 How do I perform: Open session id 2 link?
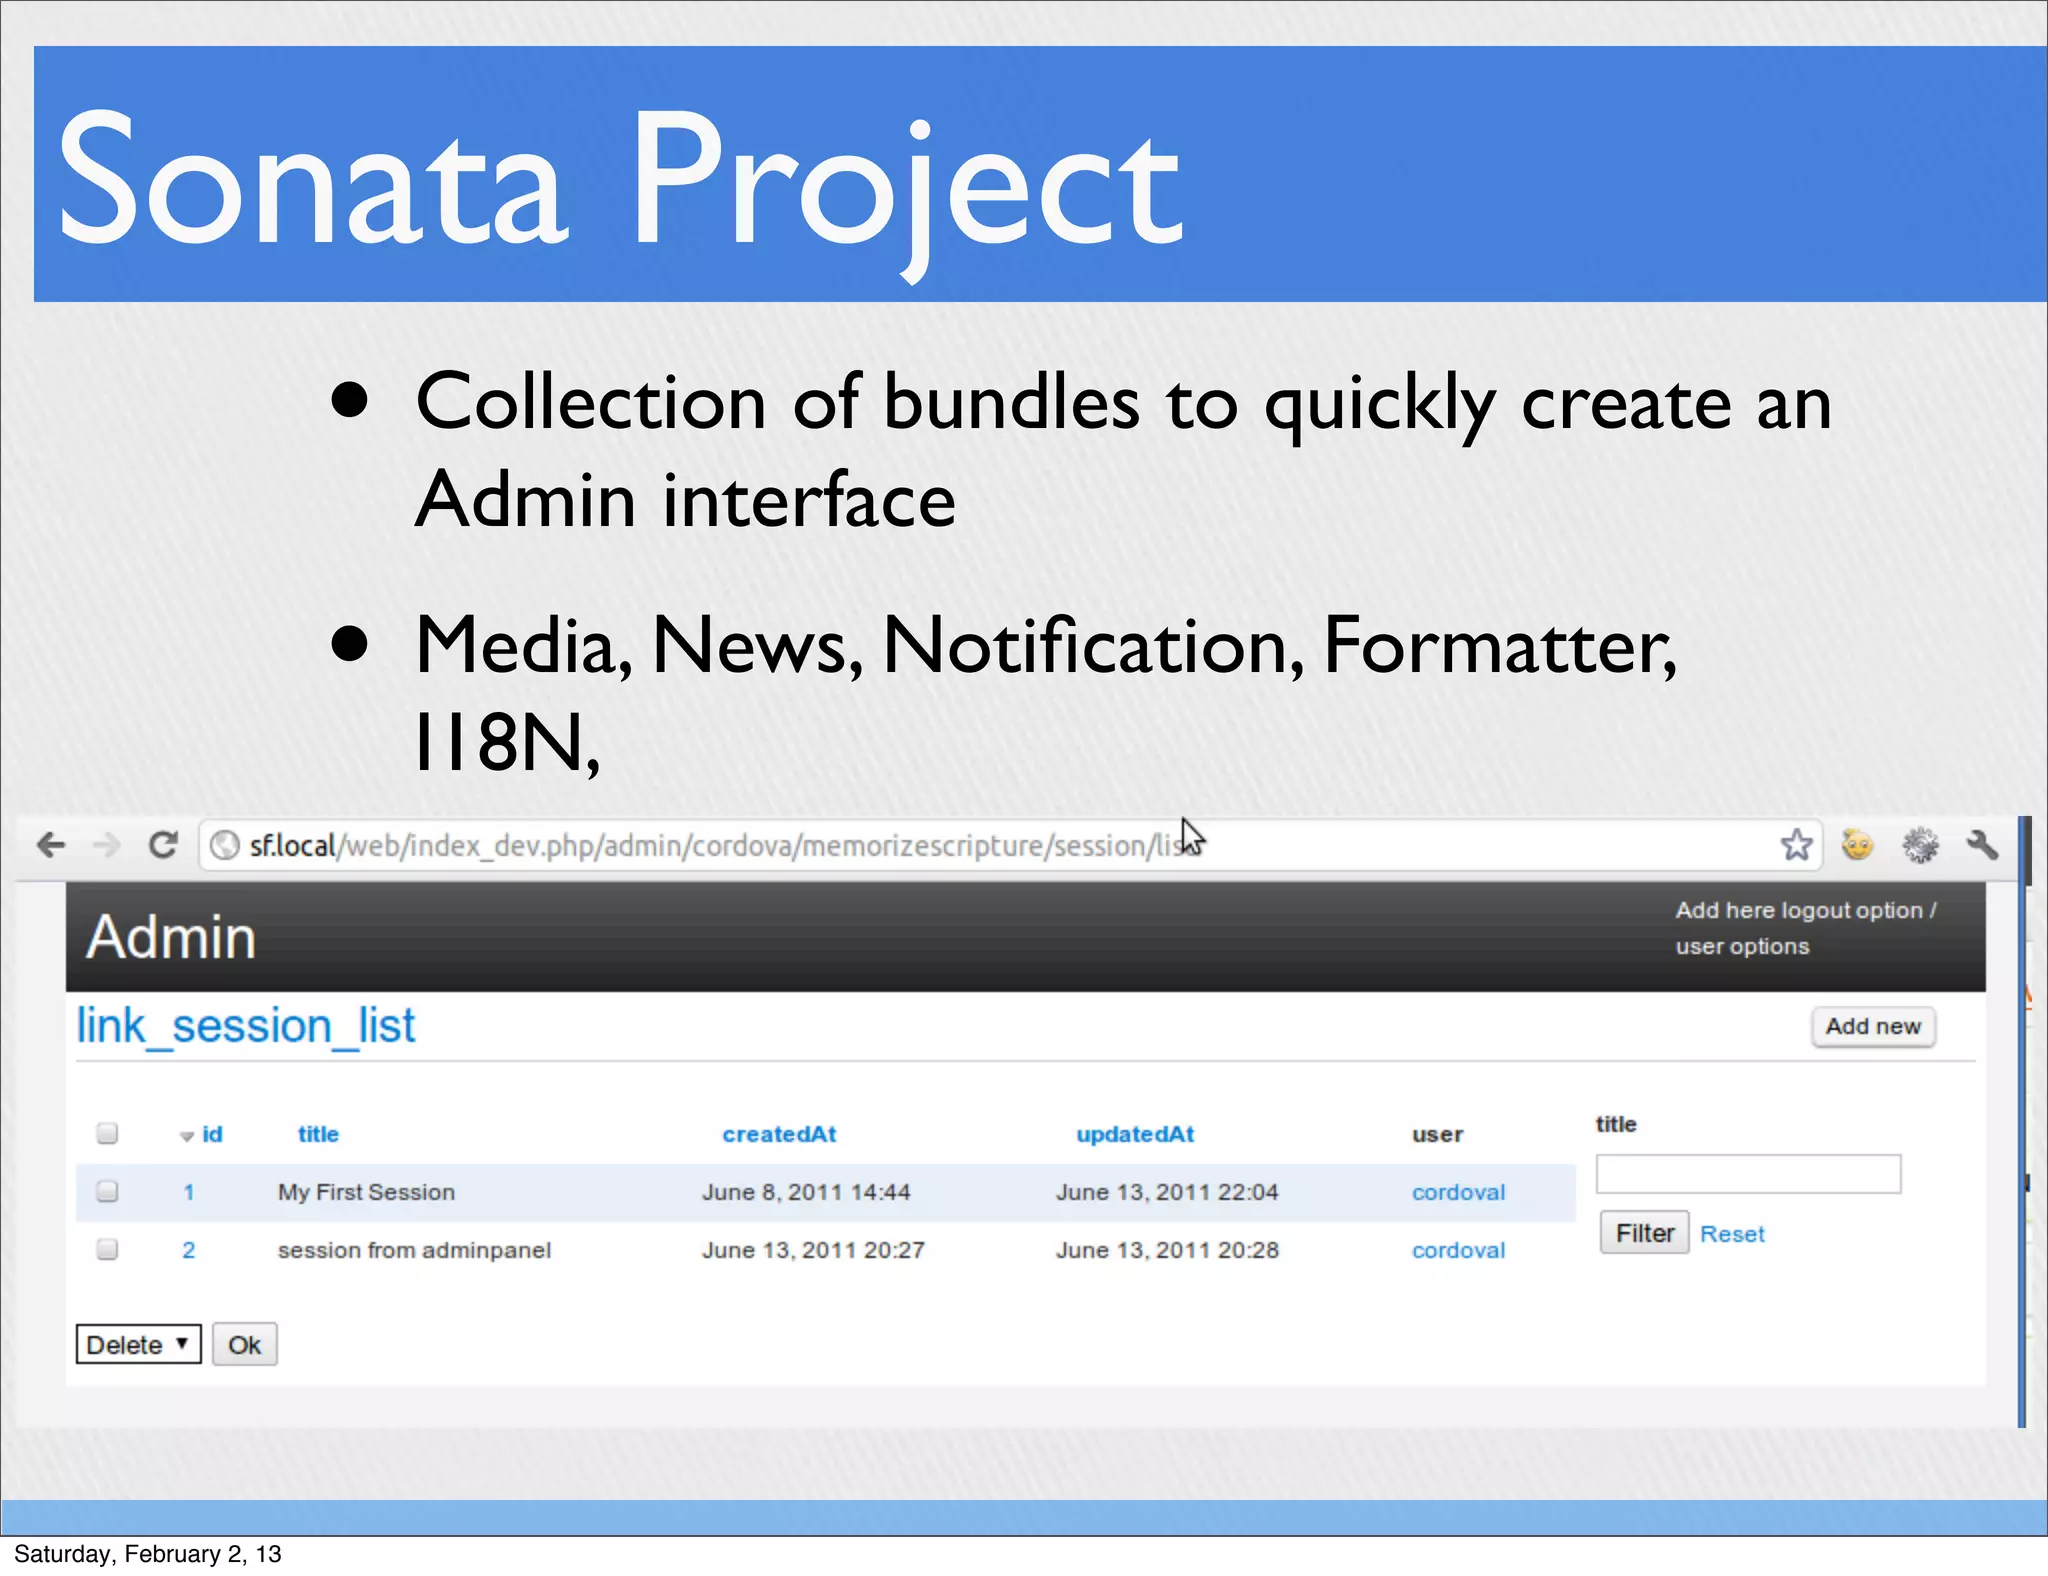(x=188, y=1250)
